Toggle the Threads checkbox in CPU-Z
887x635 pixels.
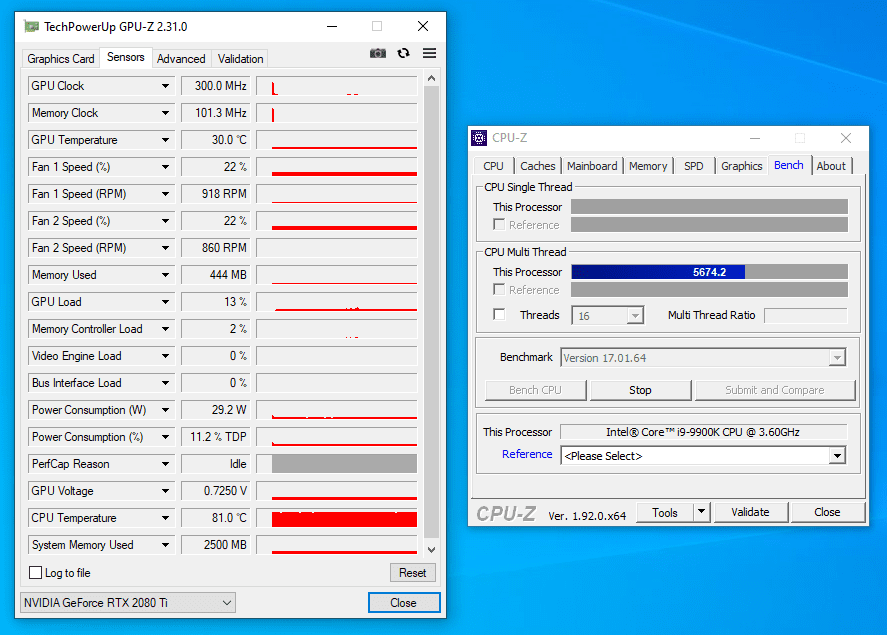point(499,314)
